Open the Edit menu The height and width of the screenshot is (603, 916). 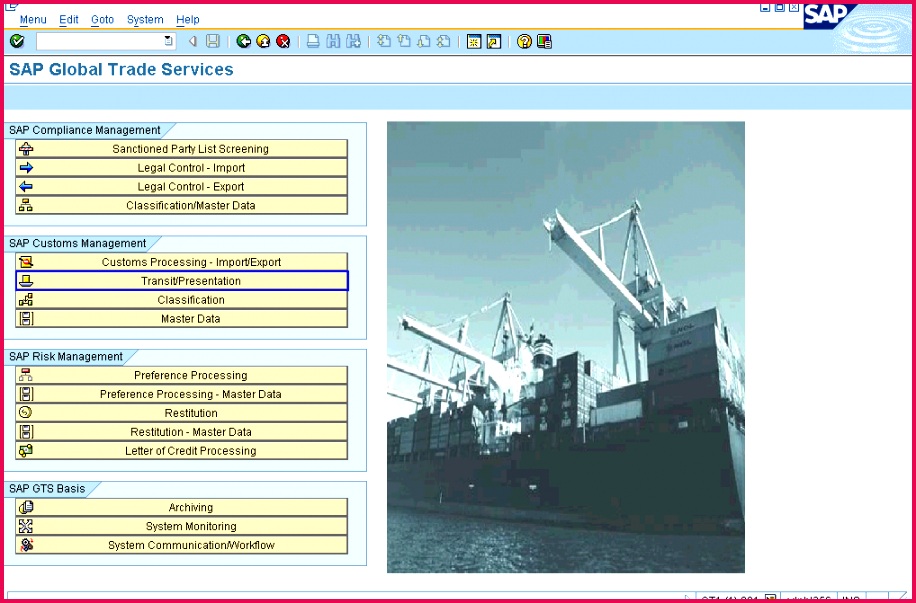[68, 19]
